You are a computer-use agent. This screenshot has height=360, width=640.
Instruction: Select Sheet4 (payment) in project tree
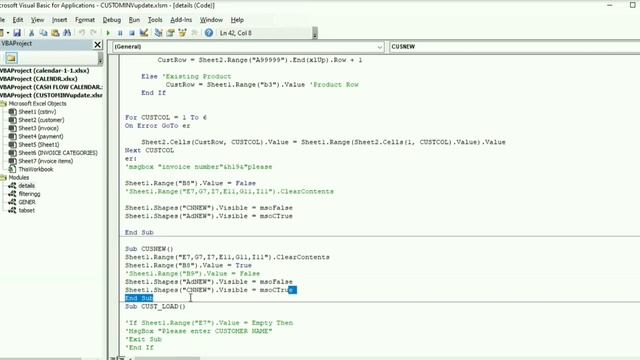point(40,136)
